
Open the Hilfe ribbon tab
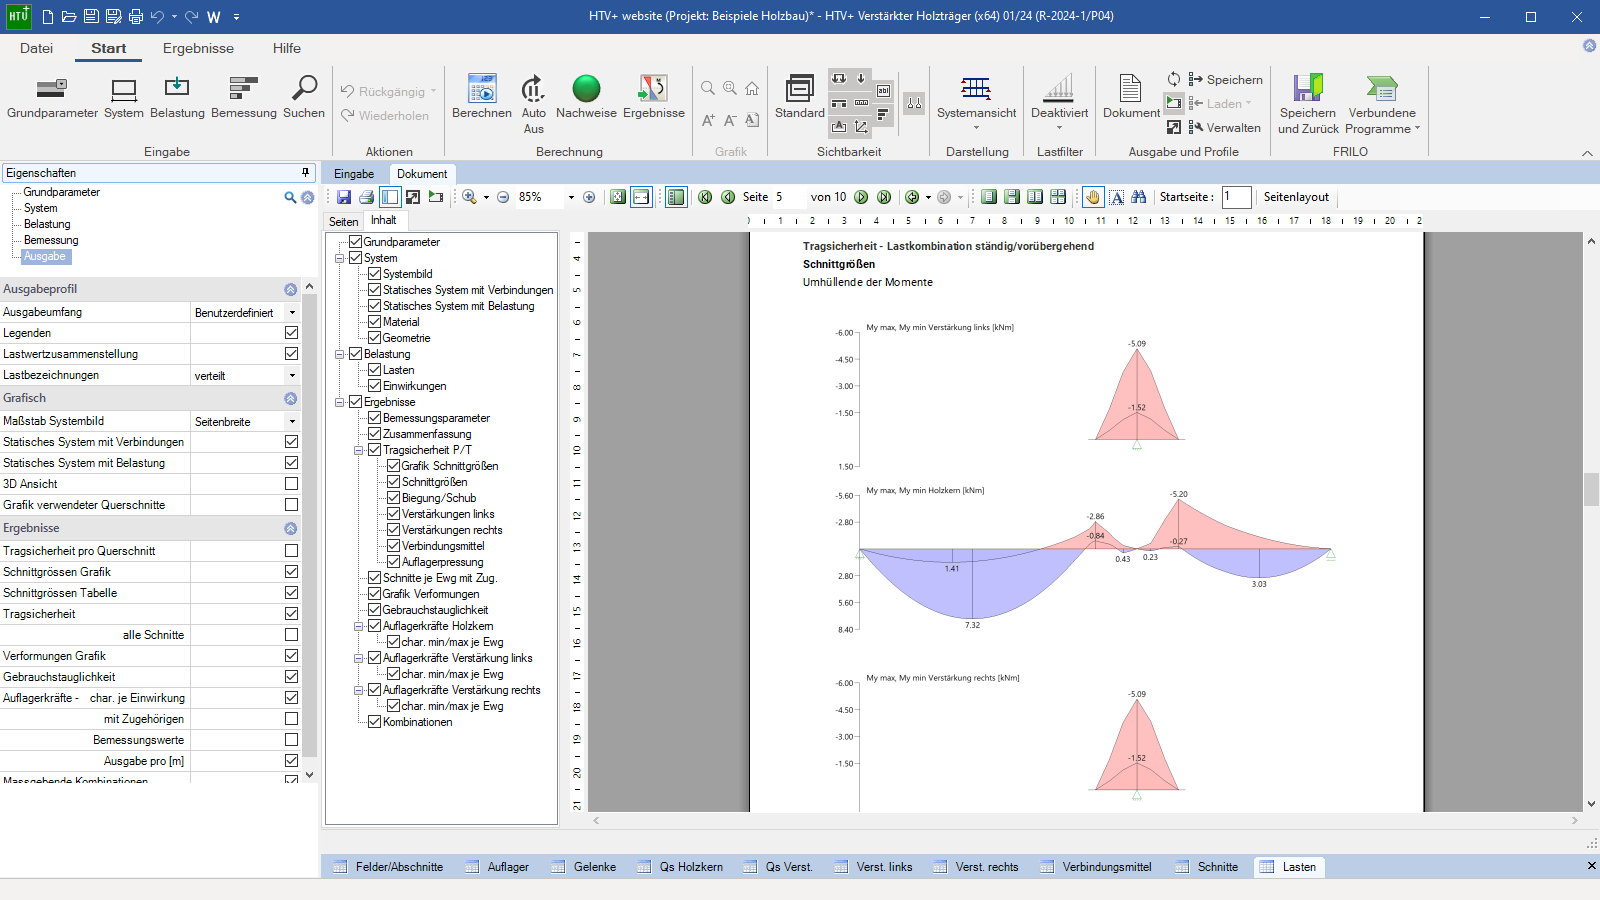287,48
